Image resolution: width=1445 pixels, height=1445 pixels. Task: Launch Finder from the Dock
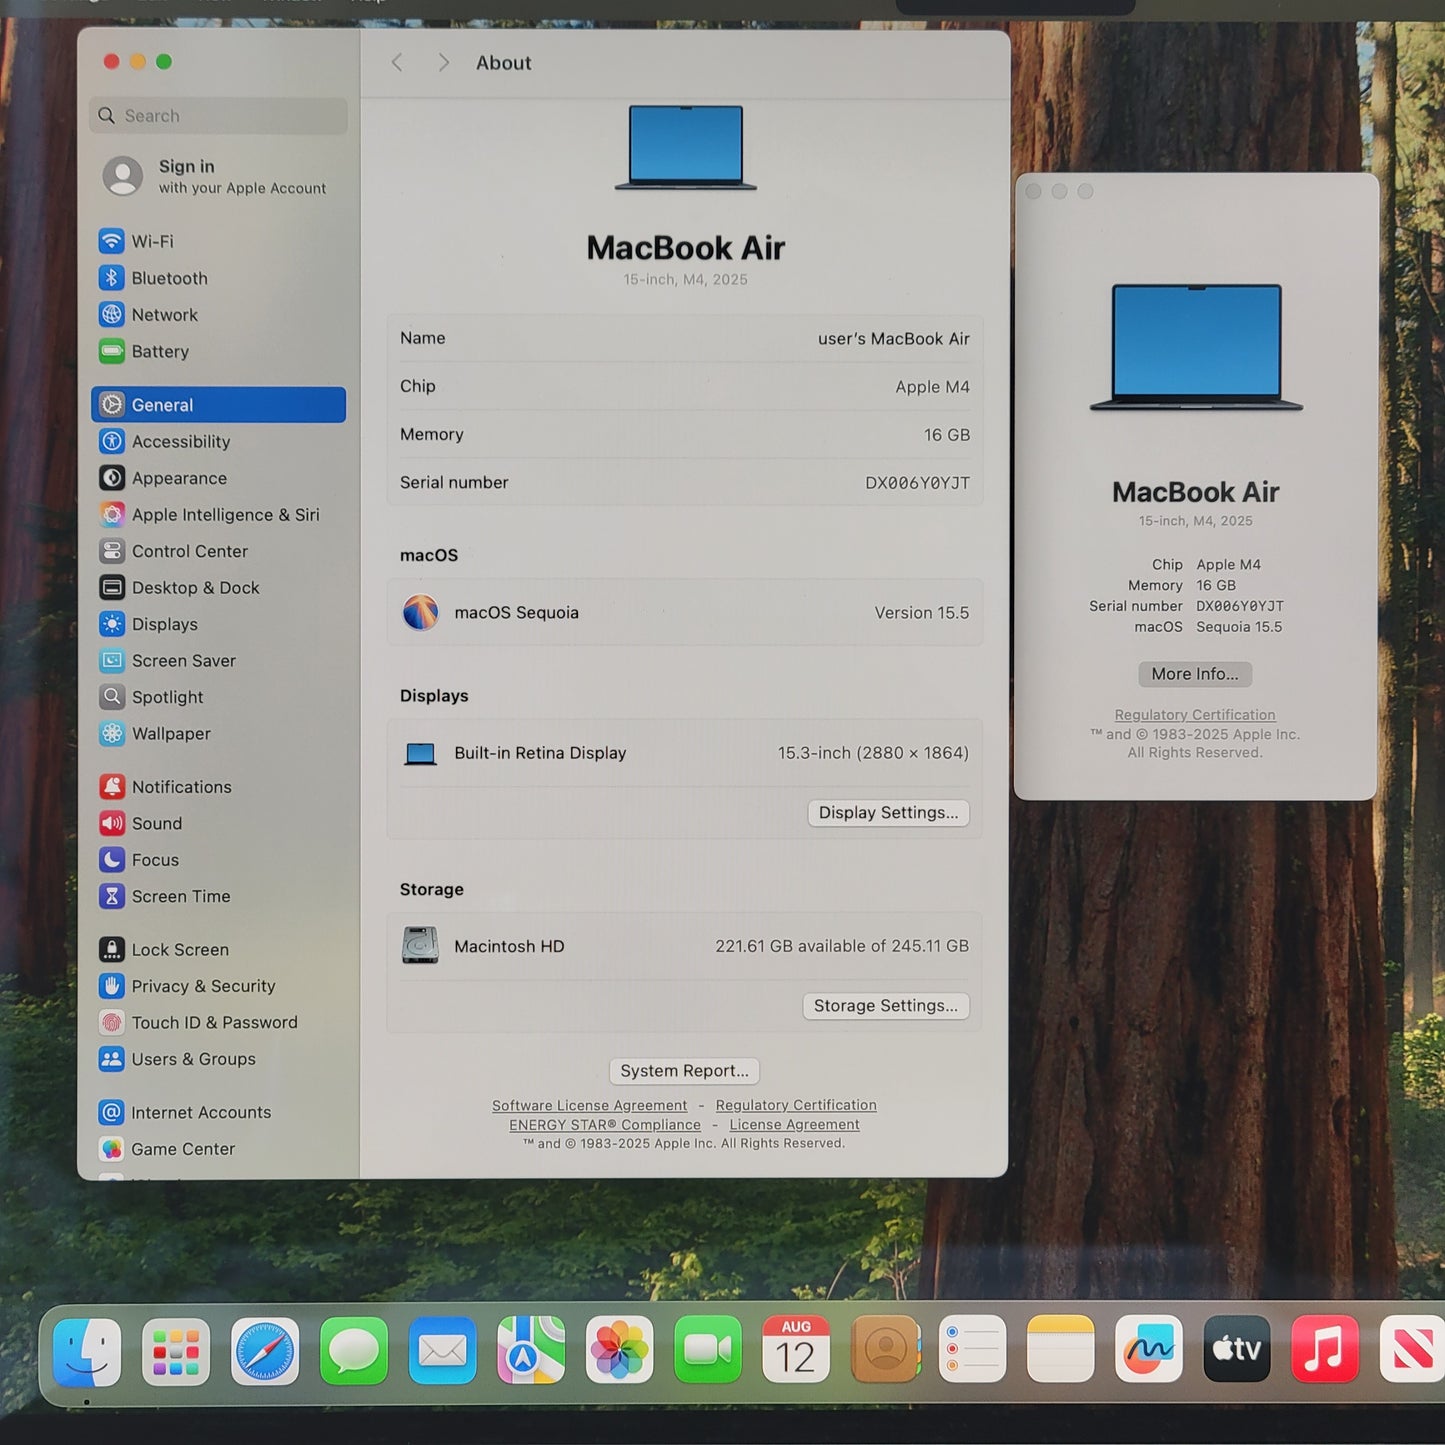pyautogui.click(x=87, y=1351)
